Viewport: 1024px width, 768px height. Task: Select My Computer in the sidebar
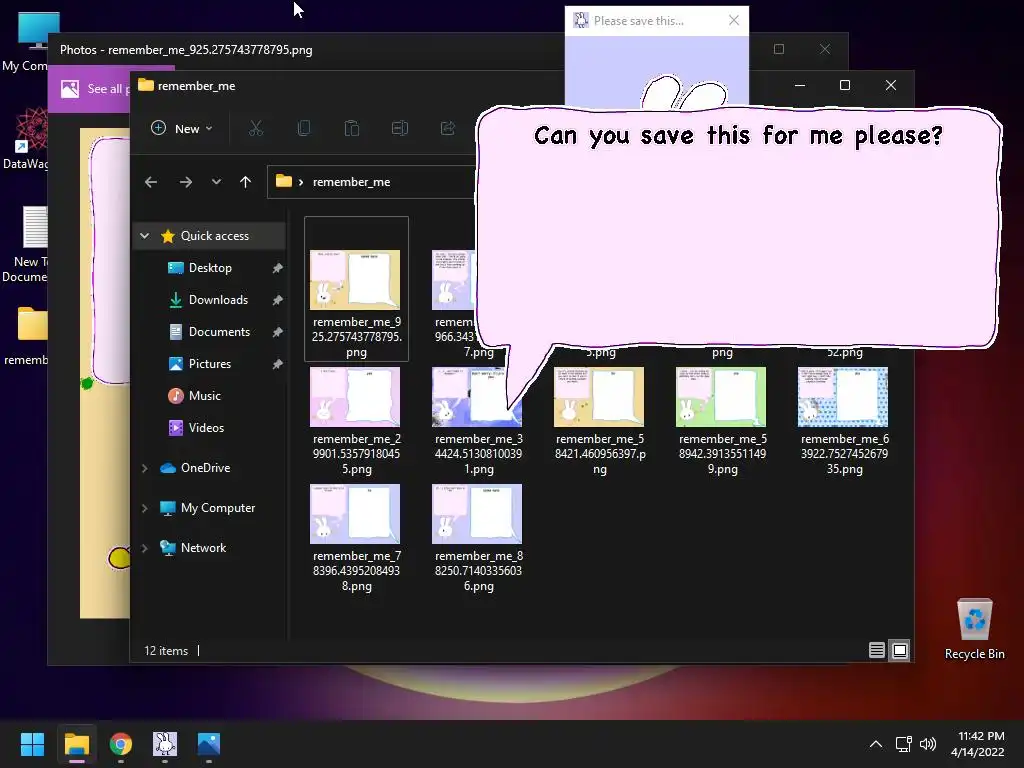click(217, 507)
